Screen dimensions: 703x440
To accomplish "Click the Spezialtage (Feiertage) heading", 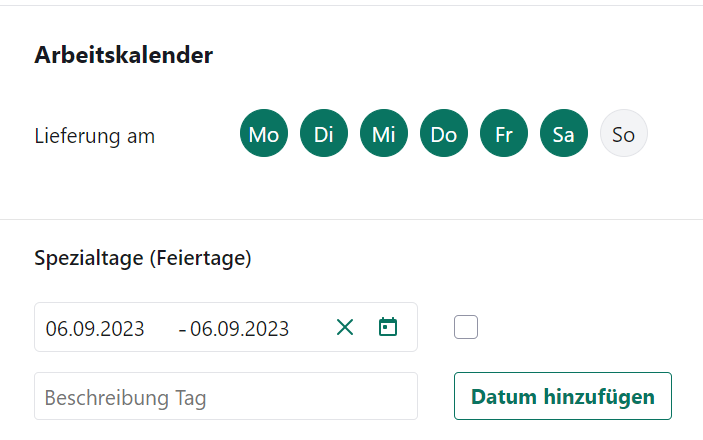I will coord(143,259).
